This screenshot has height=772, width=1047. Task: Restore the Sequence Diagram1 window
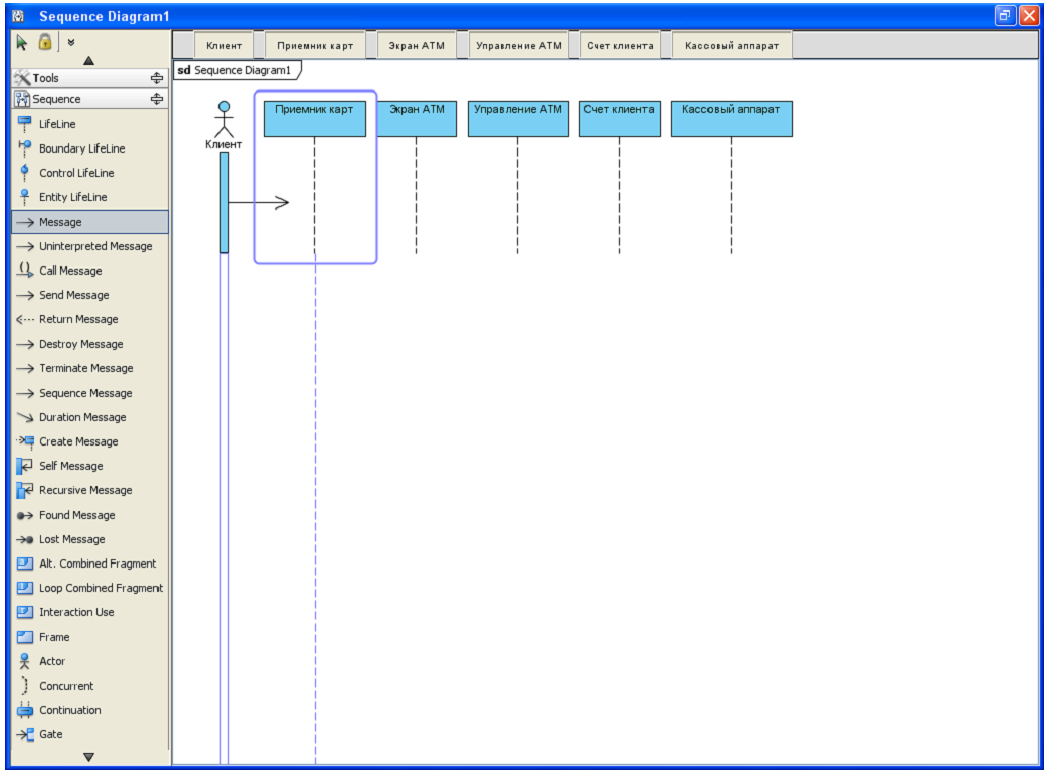point(1005,15)
